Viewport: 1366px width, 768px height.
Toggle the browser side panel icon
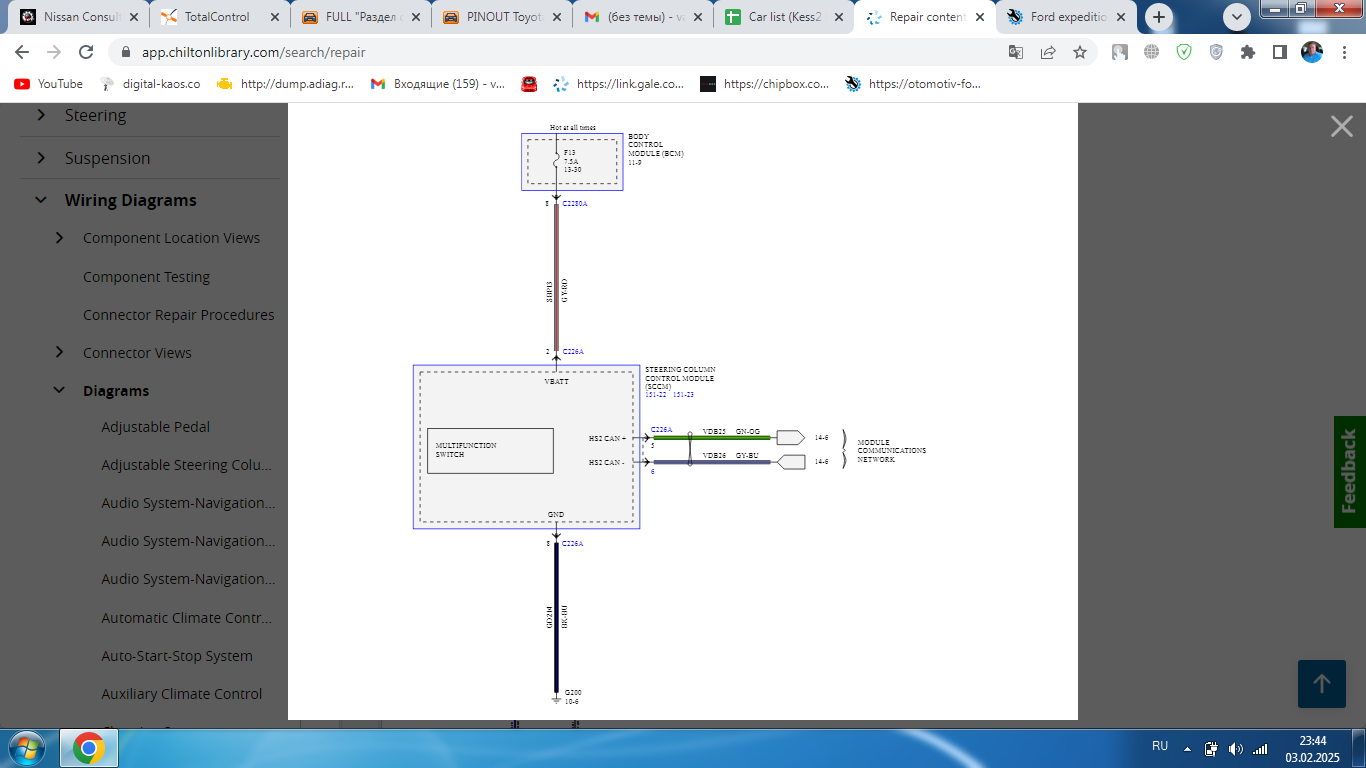pos(1279,52)
